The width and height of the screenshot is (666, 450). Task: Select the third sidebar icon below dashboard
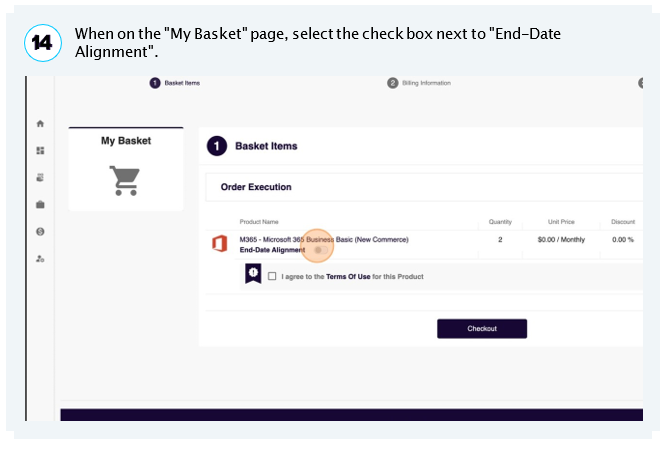click(40, 178)
